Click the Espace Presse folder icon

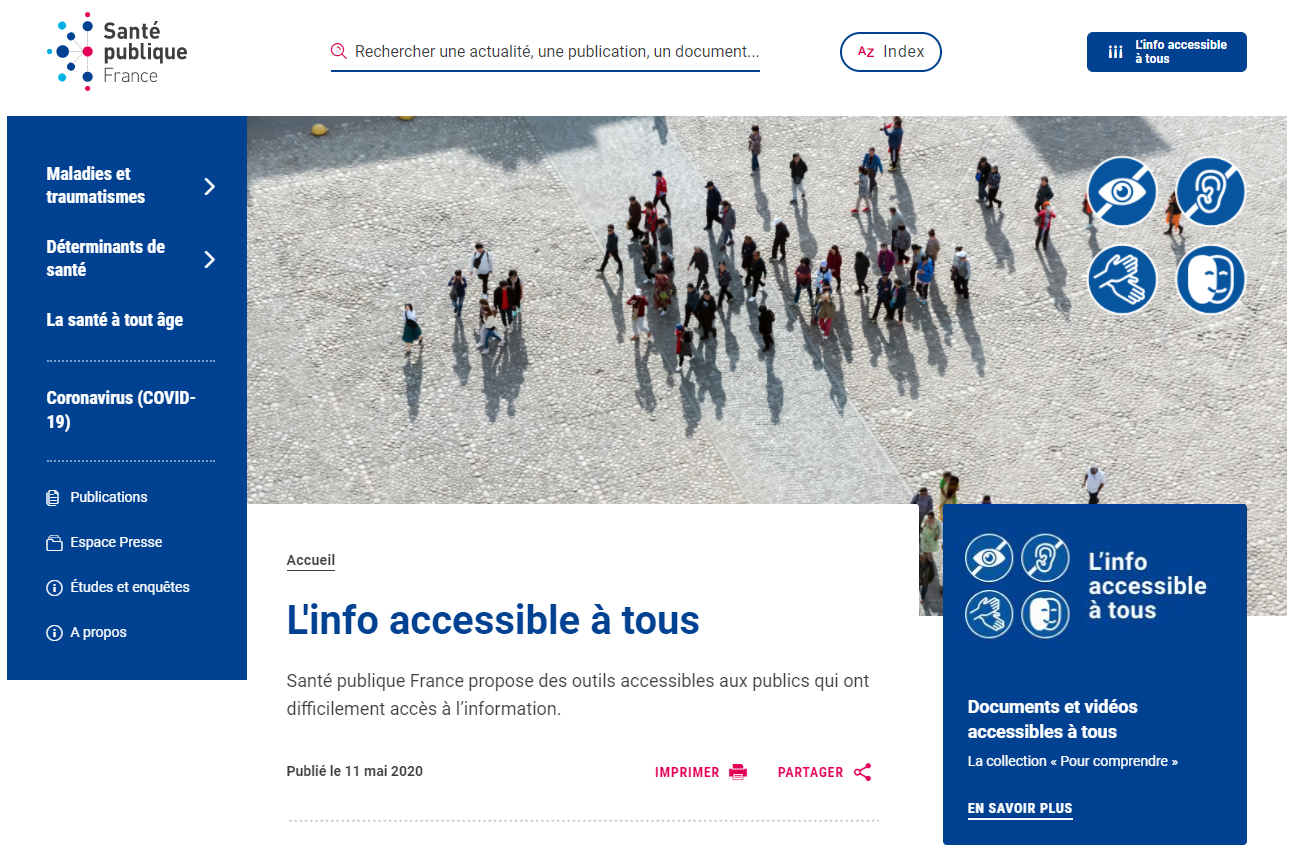(x=54, y=542)
